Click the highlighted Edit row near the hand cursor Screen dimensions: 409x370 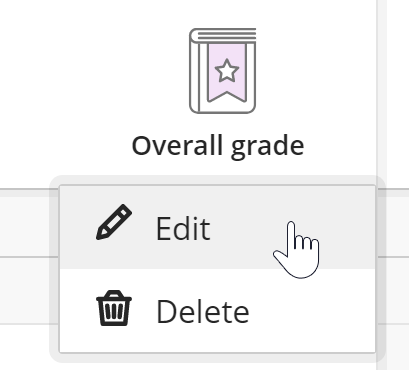pyautogui.click(x=217, y=227)
